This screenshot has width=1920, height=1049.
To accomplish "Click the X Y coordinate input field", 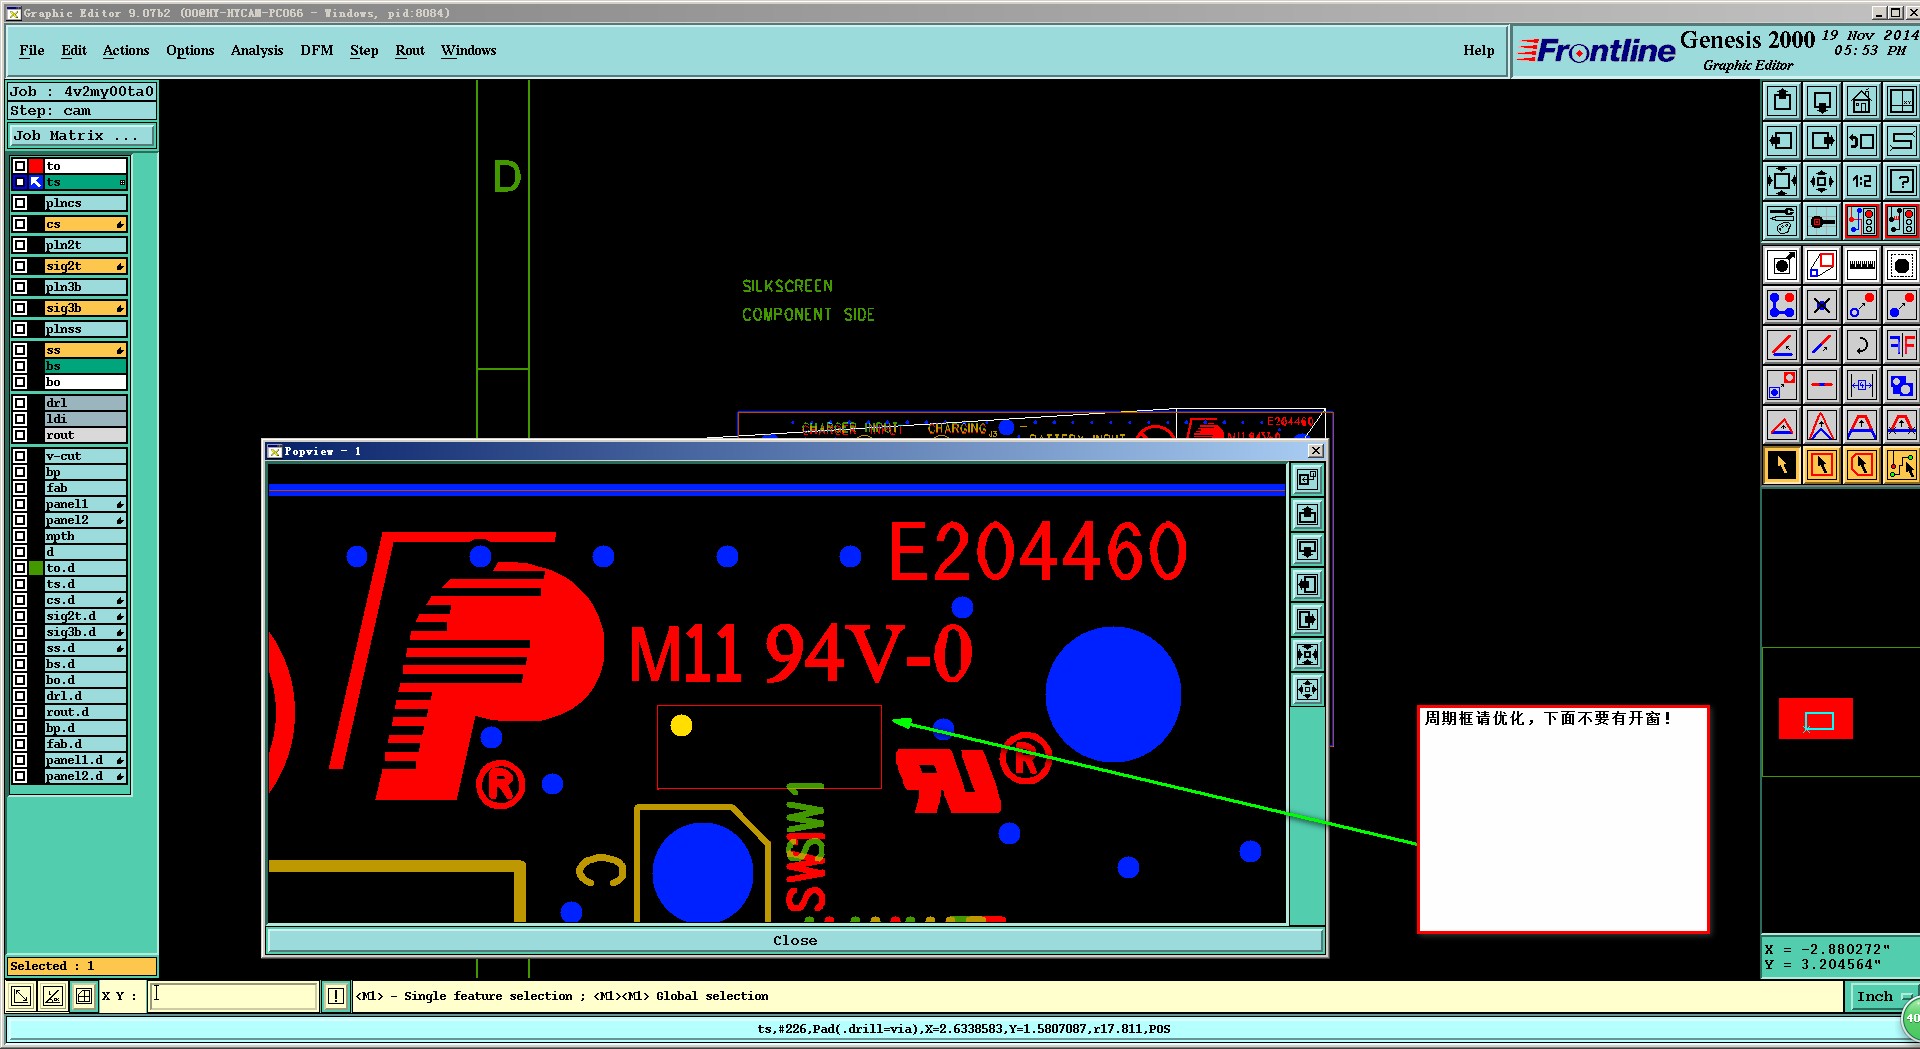I will click(x=233, y=996).
